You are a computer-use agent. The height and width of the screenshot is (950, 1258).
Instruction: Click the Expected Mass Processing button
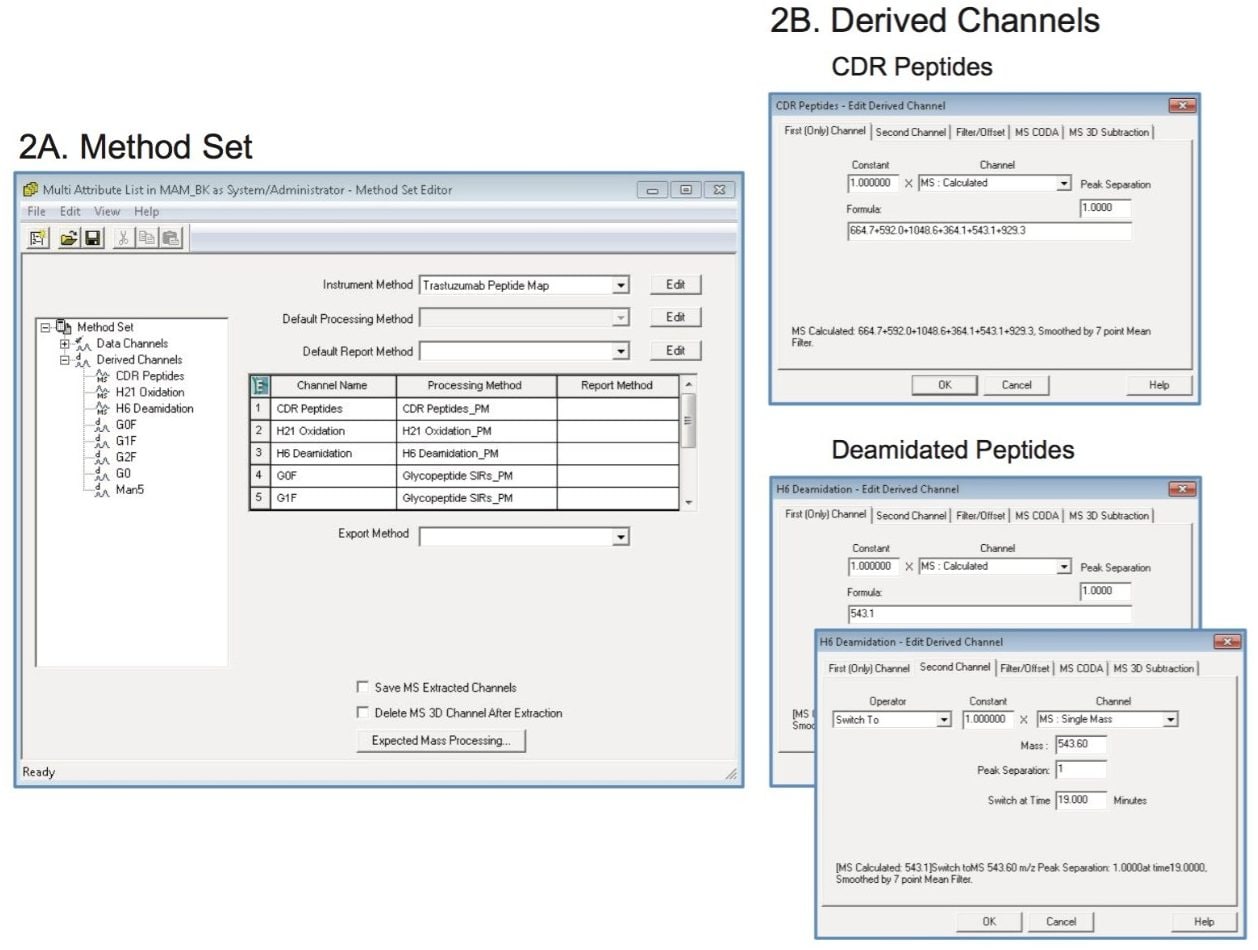point(441,741)
